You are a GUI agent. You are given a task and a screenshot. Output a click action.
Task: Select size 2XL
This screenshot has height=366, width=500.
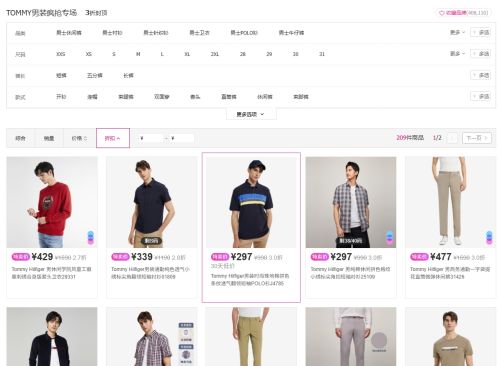click(x=215, y=54)
